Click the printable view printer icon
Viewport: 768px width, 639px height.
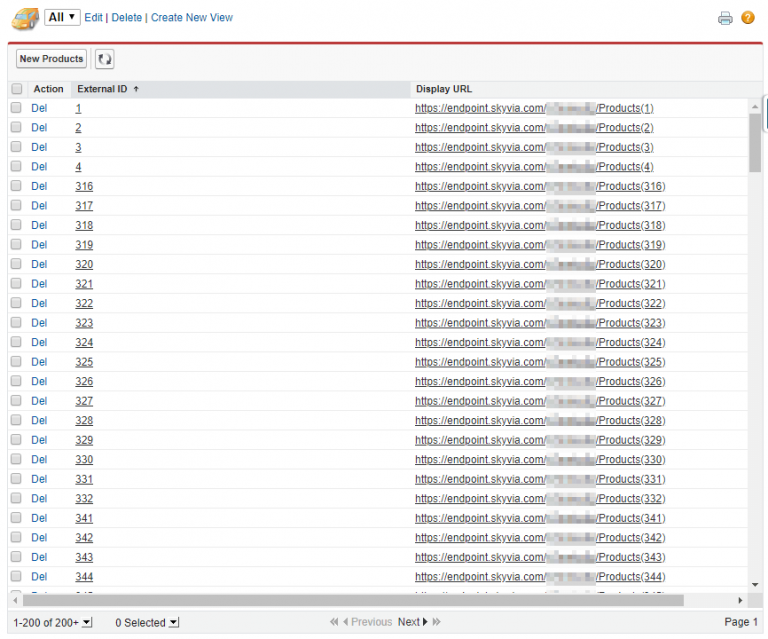click(x=725, y=18)
